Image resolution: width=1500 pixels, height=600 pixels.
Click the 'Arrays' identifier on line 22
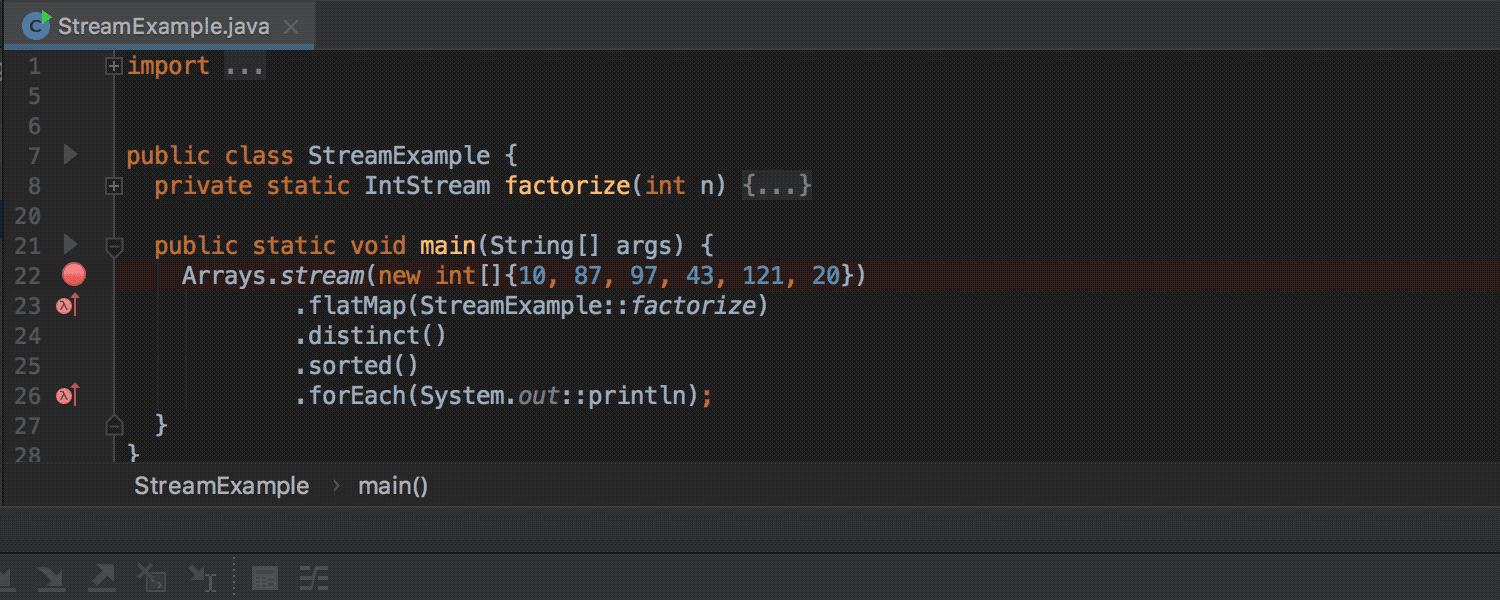224,276
